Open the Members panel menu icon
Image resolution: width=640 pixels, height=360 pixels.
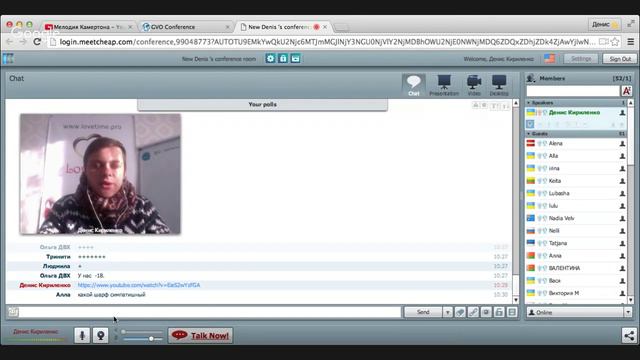pyautogui.click(x=531, y=78)
